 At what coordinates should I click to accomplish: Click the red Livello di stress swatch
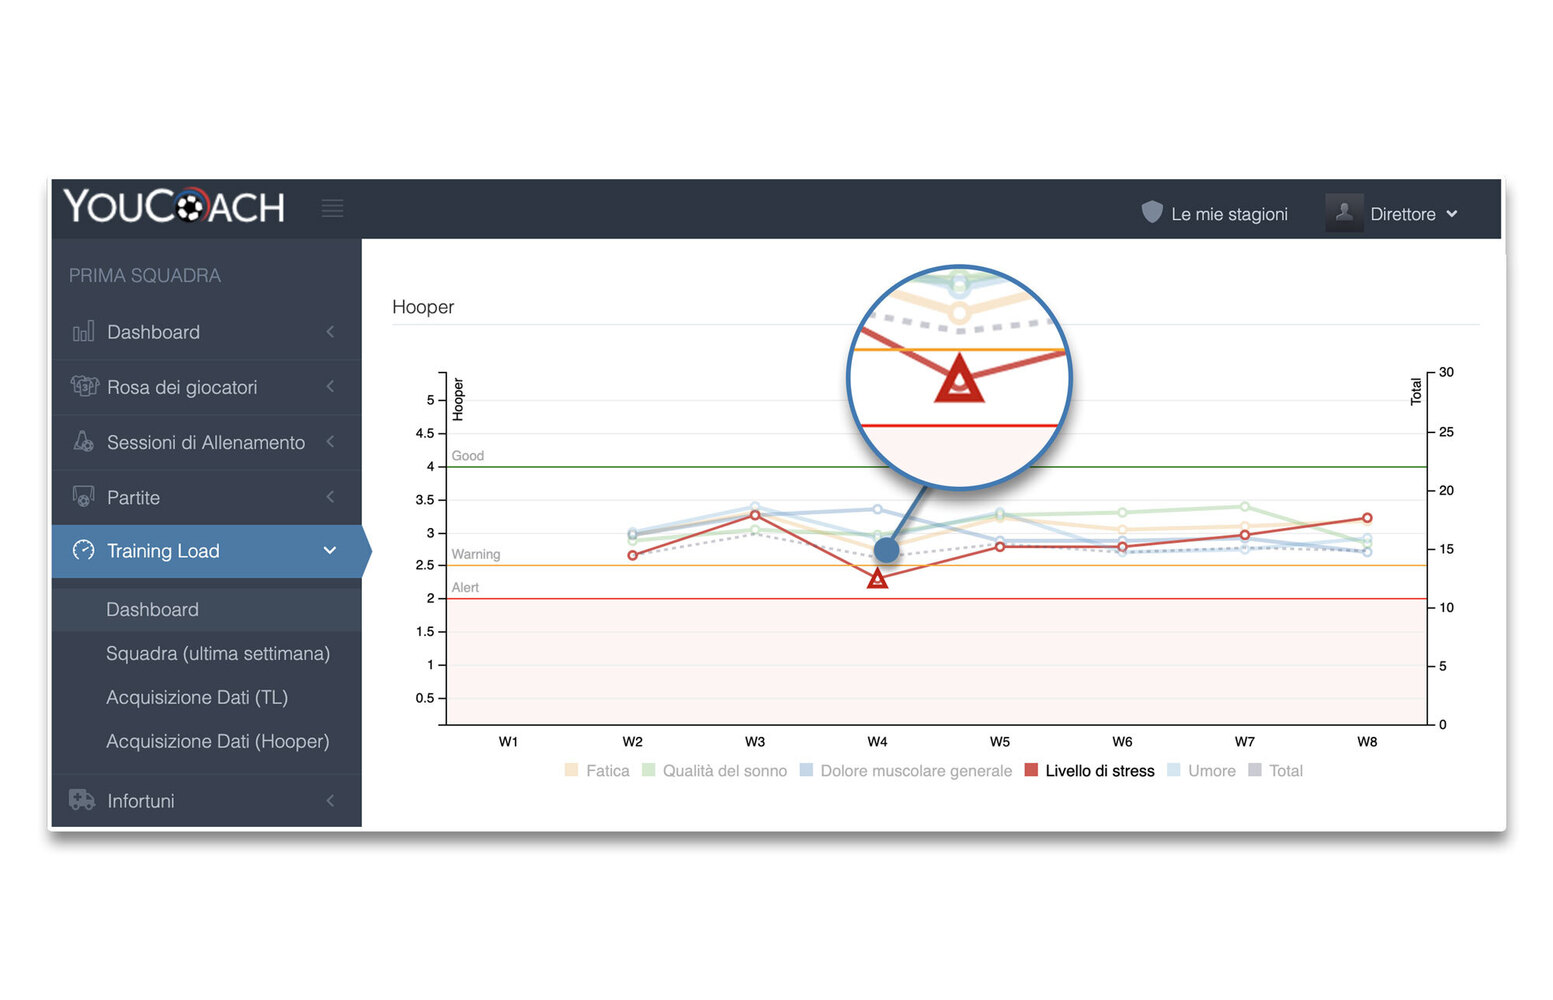tap(1031, 770)
